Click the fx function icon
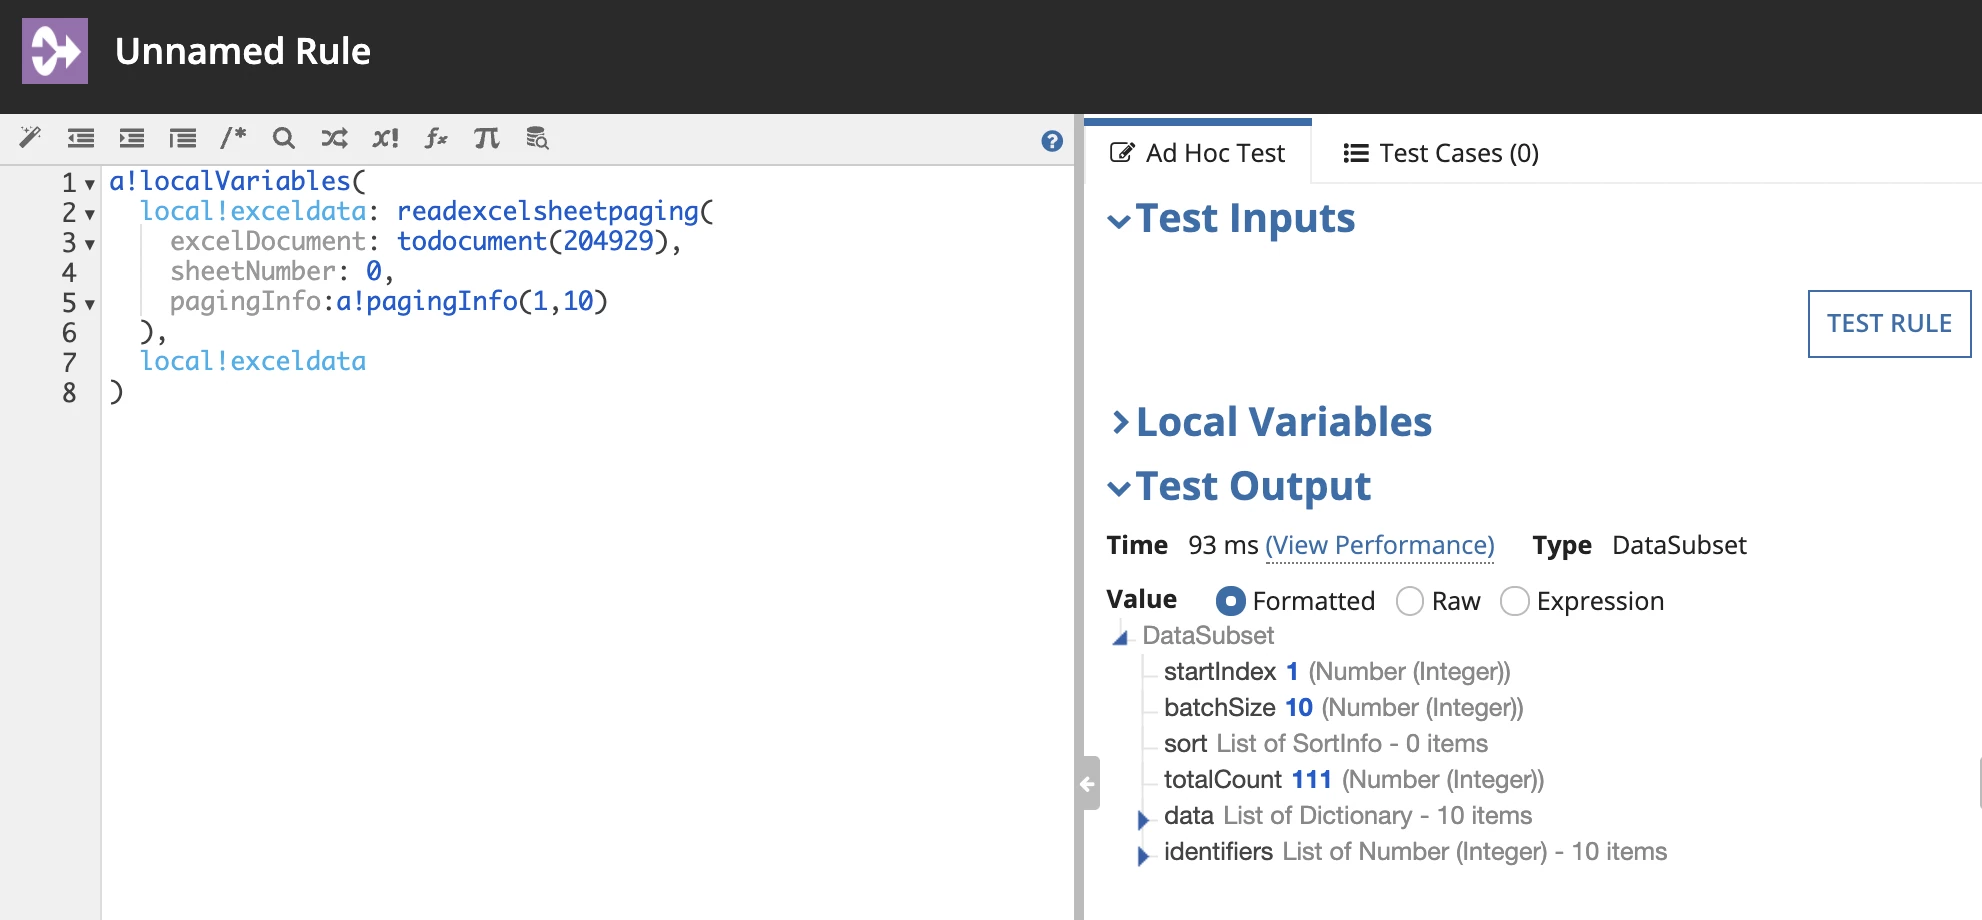 click(x=436, y=138)
